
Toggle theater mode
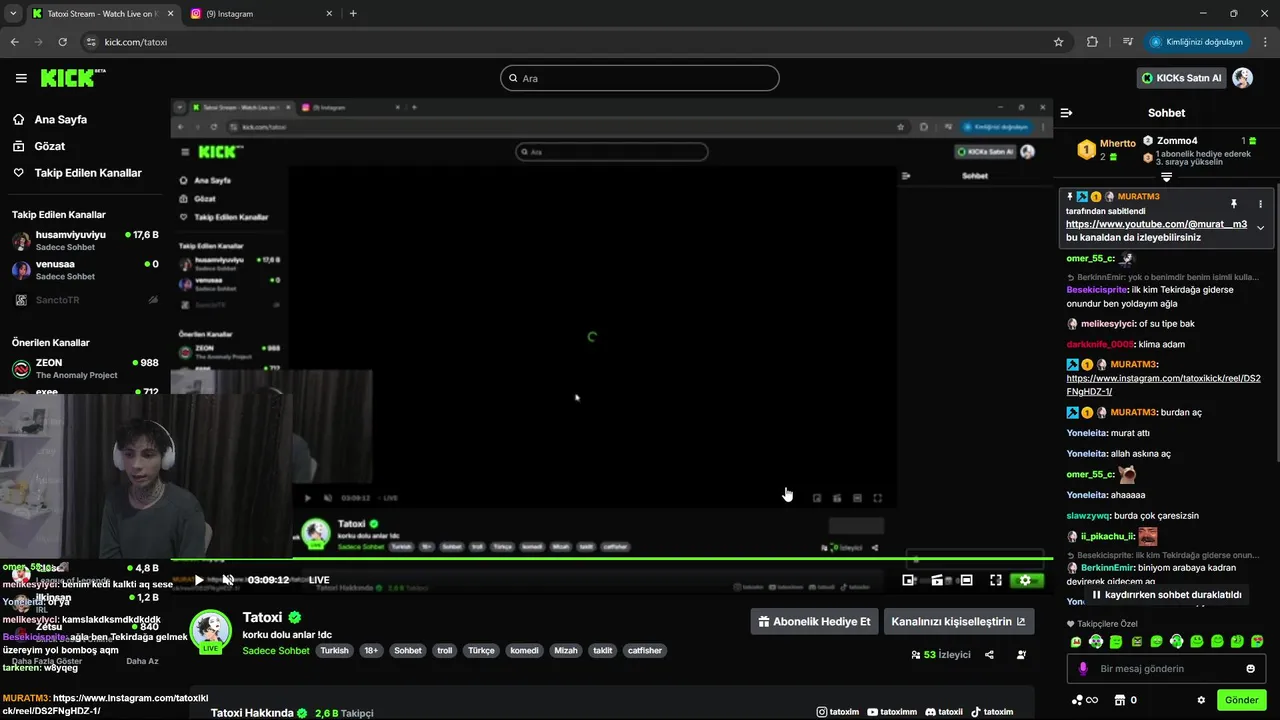tap(966, 580)
